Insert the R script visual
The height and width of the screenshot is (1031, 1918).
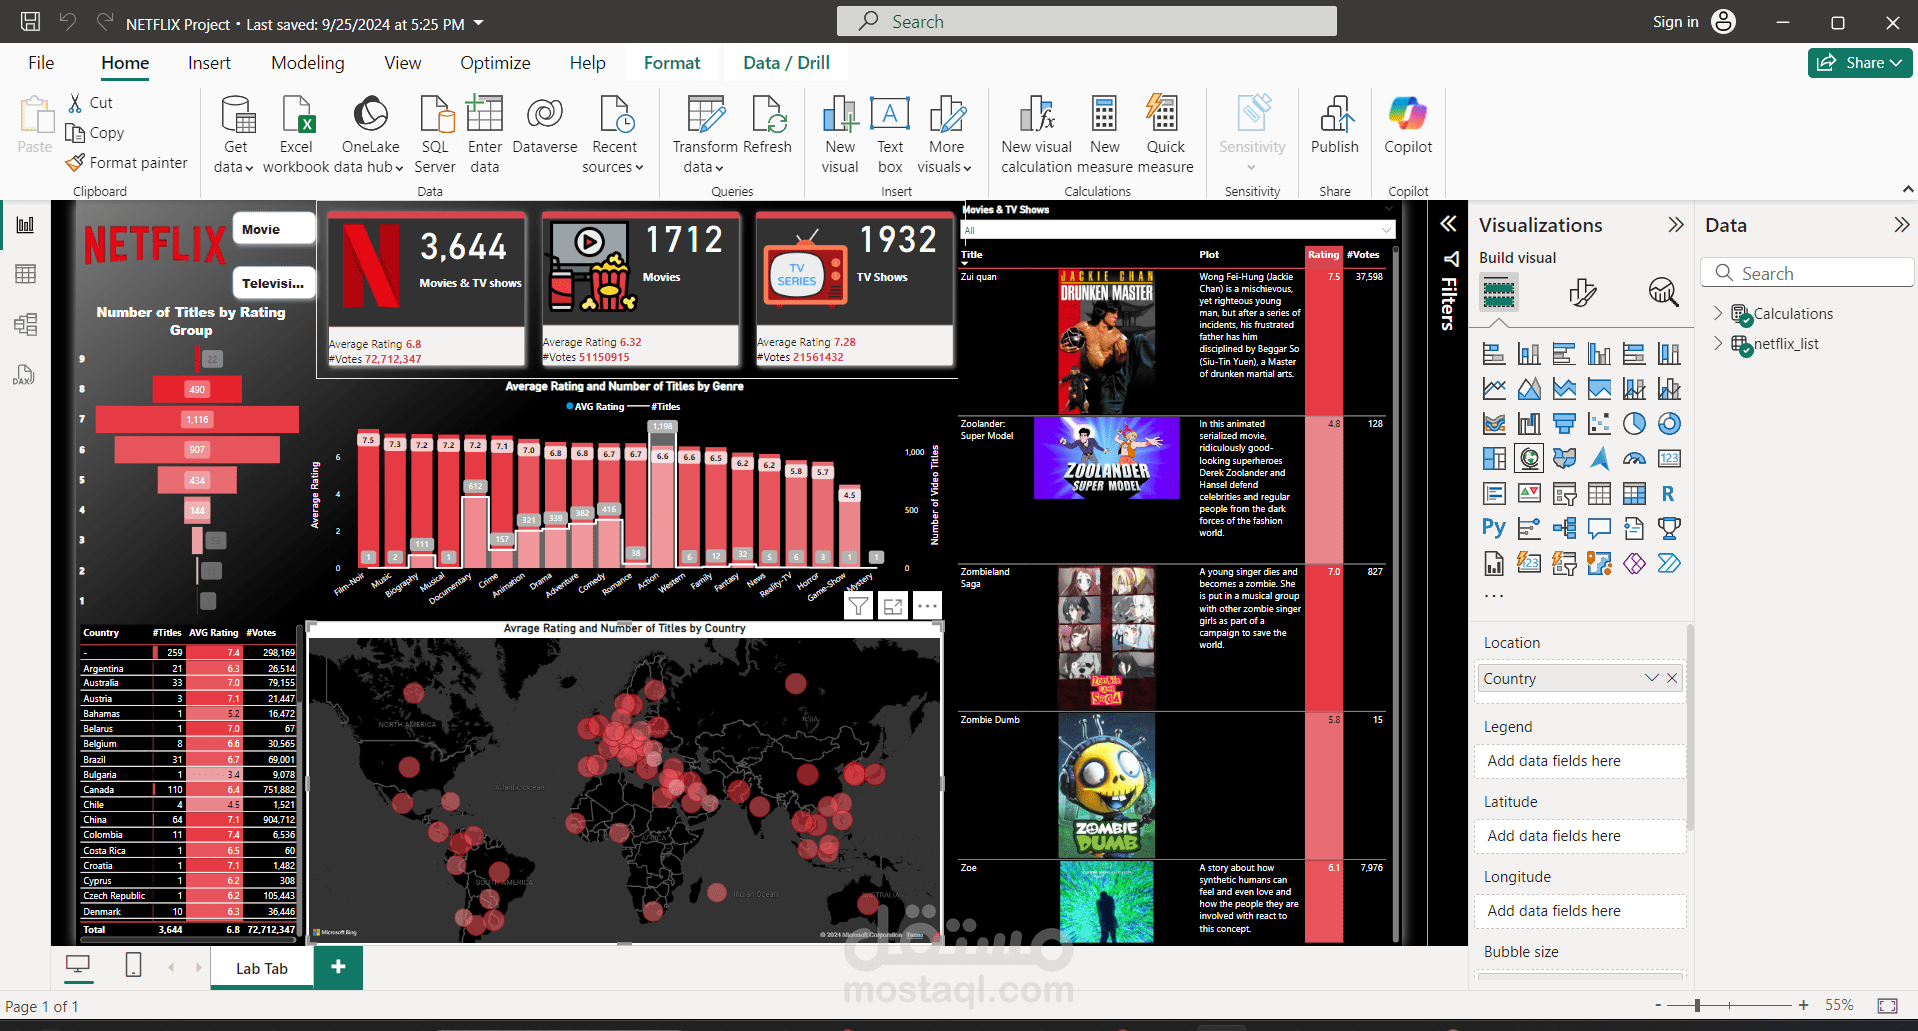coord(1668,494)
